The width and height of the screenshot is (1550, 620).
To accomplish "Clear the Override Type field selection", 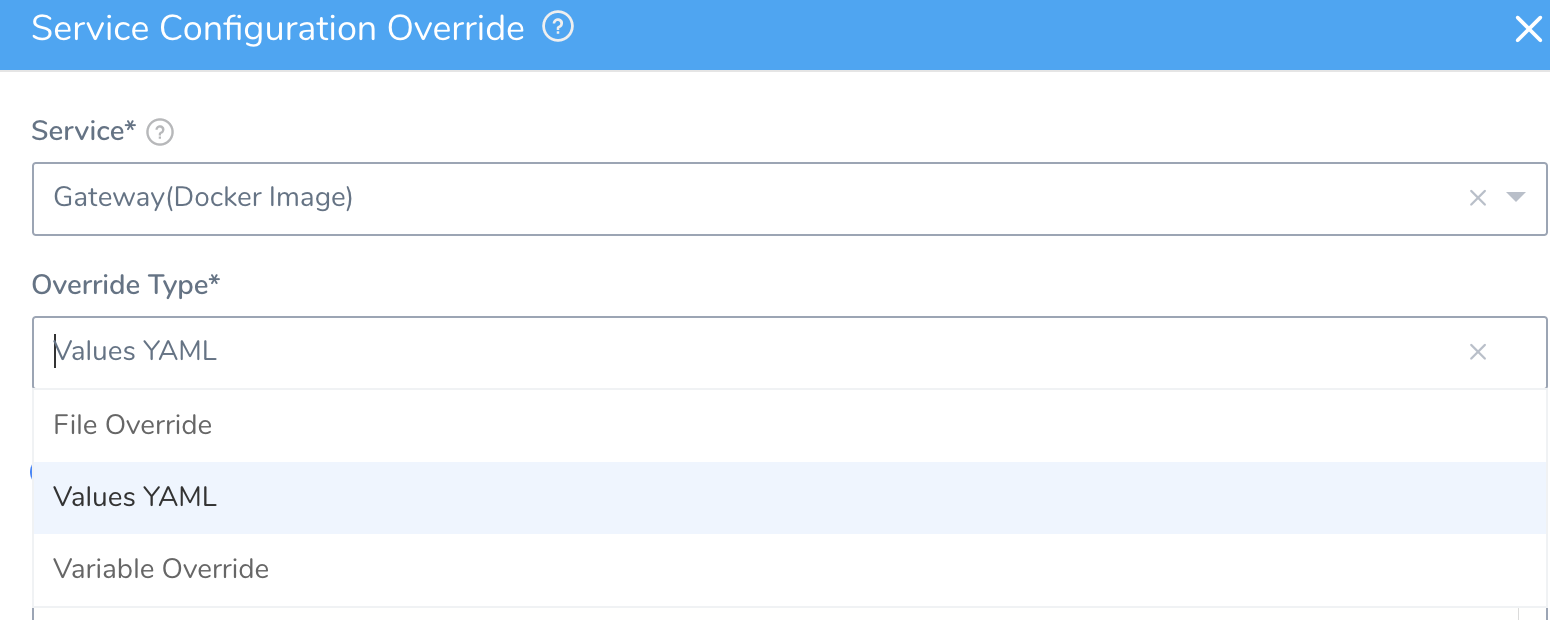I will point(1477,352).
